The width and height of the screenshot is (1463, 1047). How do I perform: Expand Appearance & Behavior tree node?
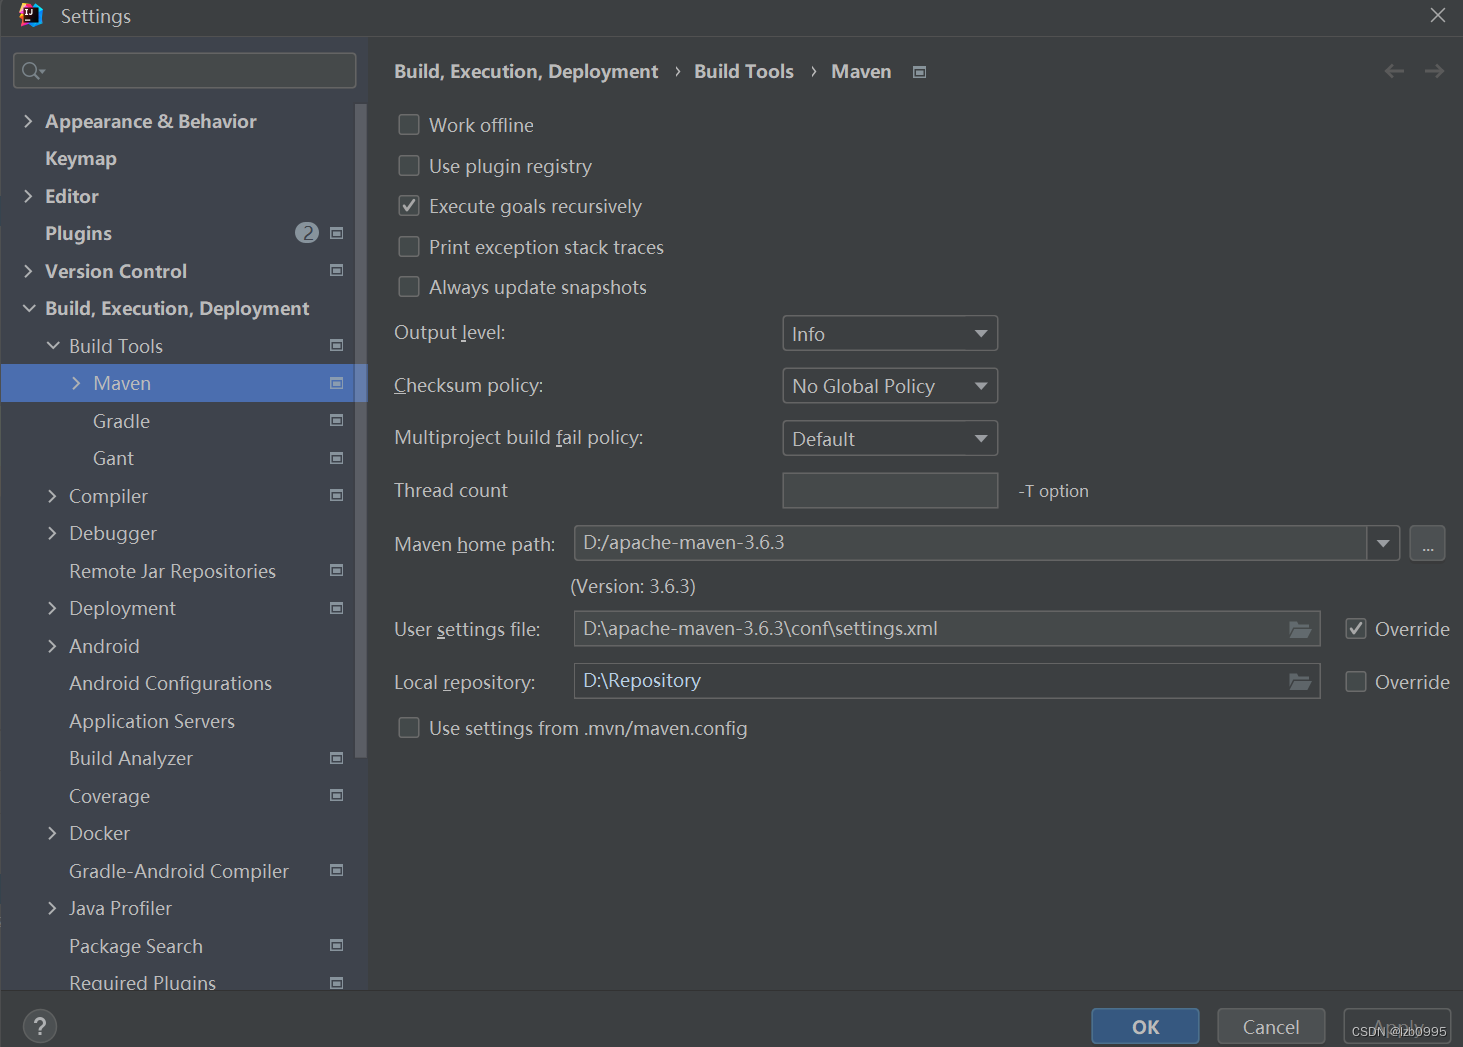pos(28,121)
